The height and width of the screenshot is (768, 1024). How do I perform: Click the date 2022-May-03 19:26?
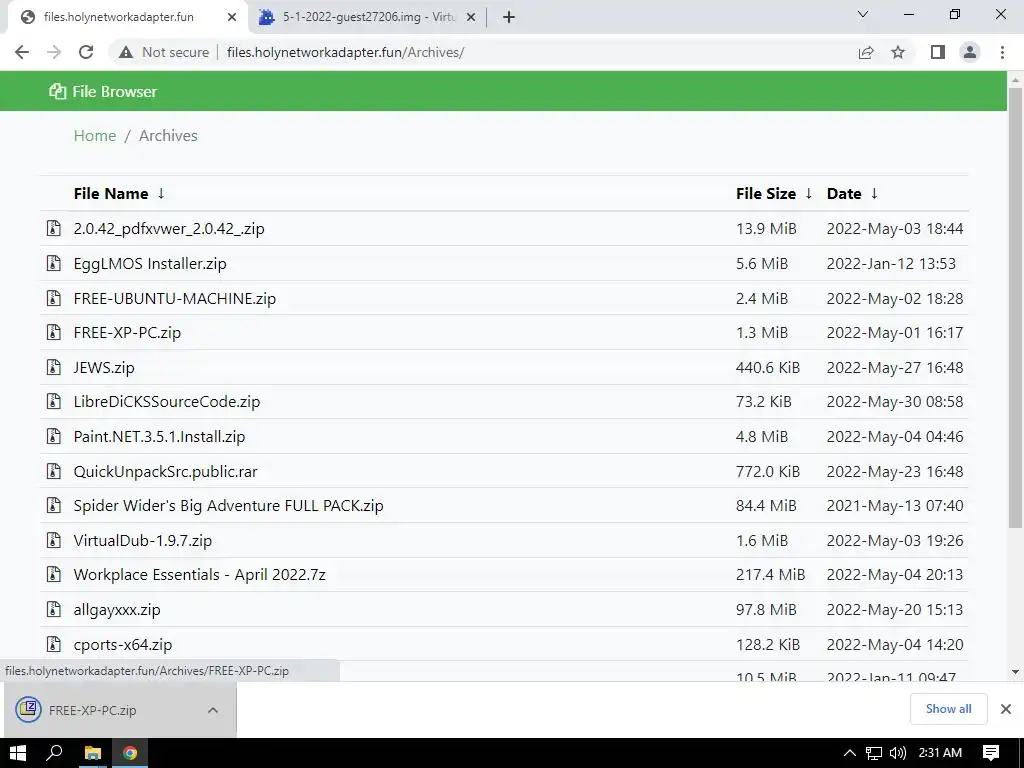(x=895, y=540)
